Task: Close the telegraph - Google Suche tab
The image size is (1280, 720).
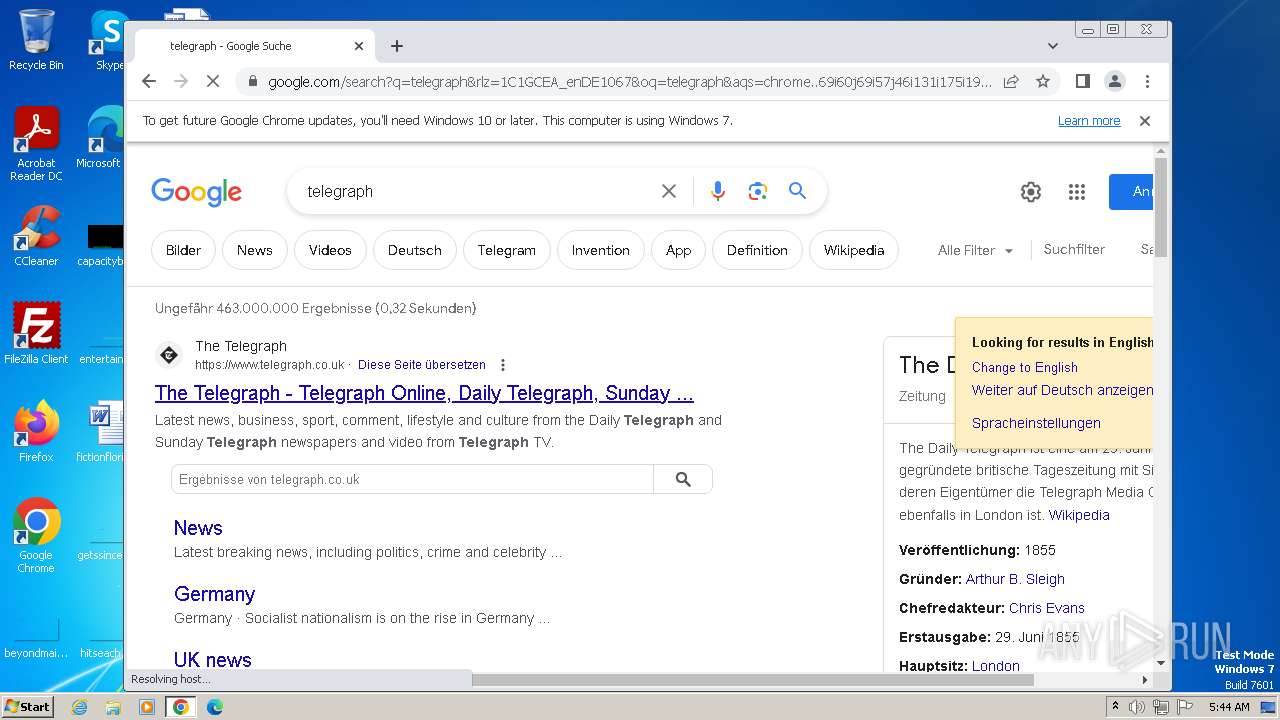Action: (359, 46)
